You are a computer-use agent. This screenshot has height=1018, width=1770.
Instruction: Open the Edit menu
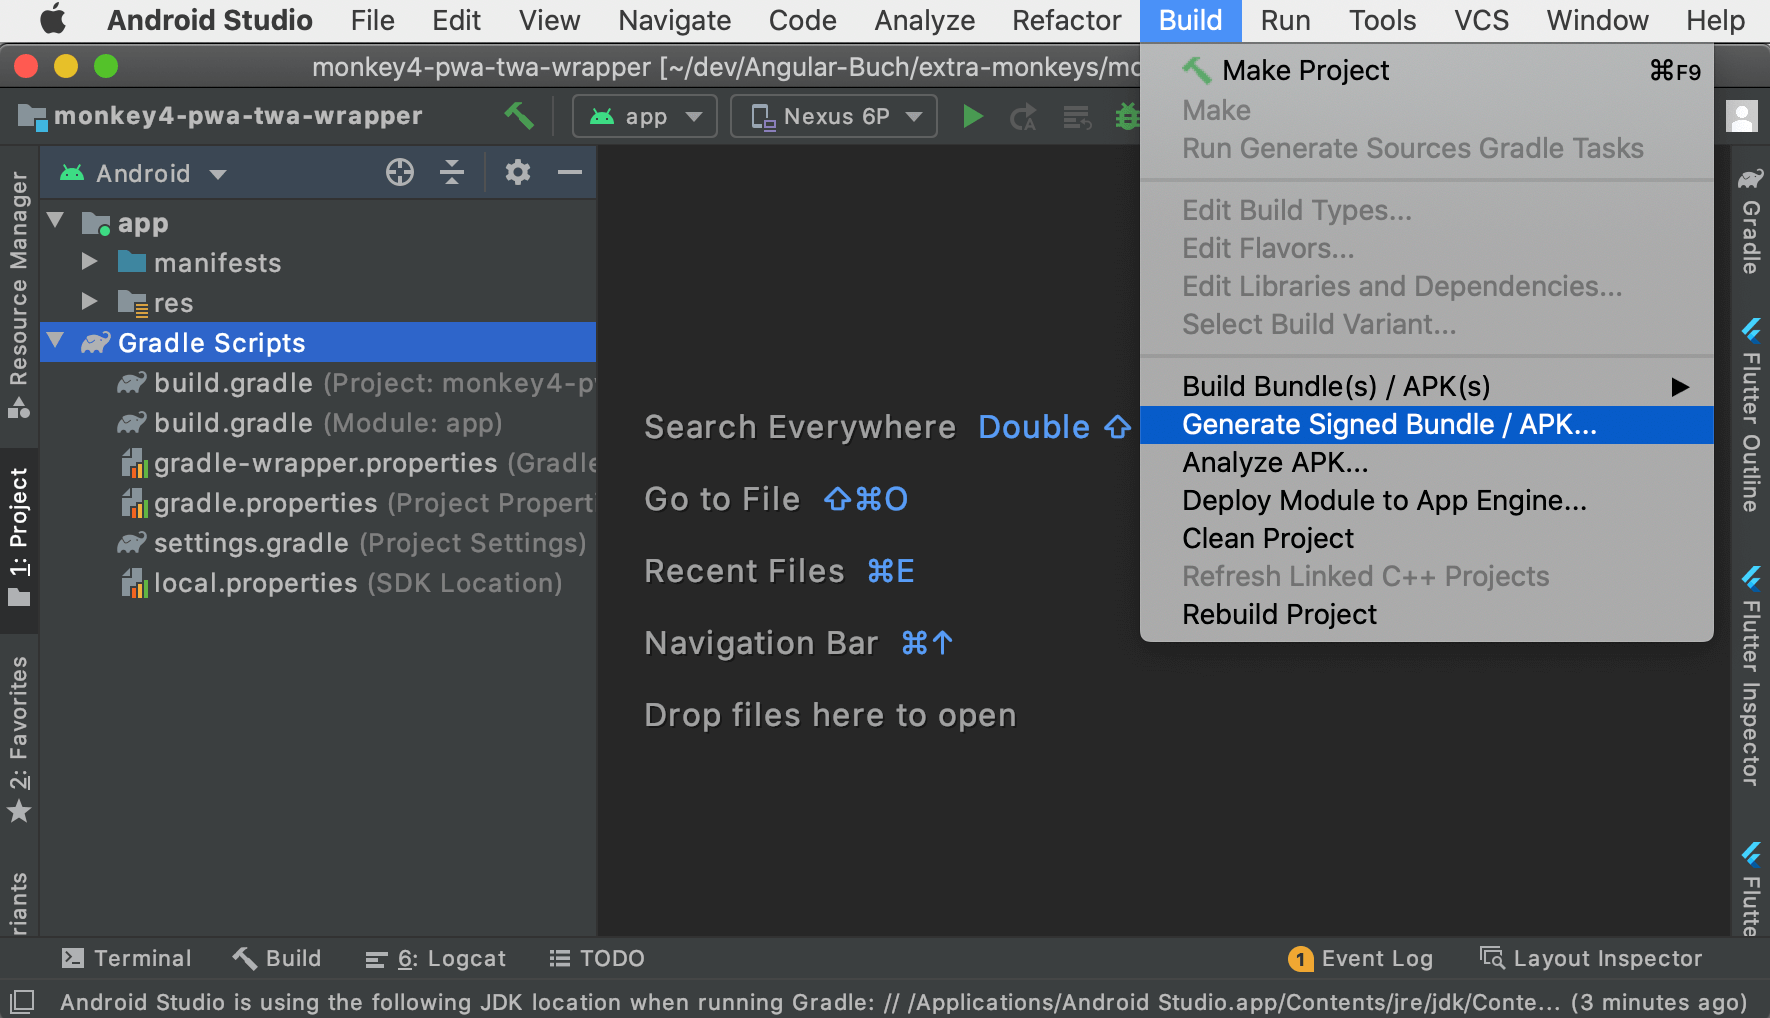[457, 20]
